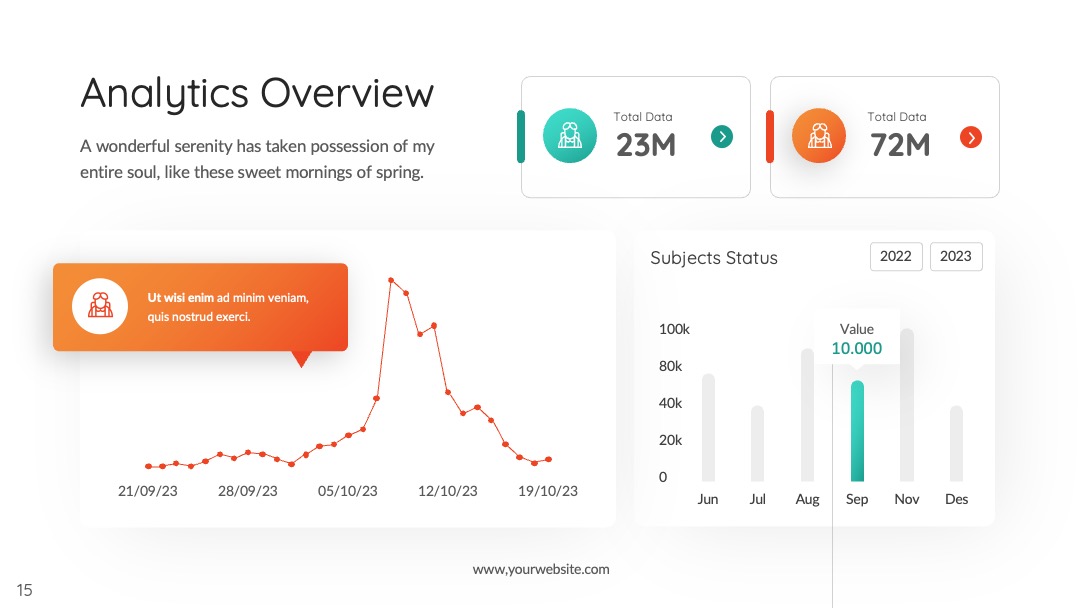Click the gray Des bar
The width and height of the screenshot is (1080, 608).
956,443
